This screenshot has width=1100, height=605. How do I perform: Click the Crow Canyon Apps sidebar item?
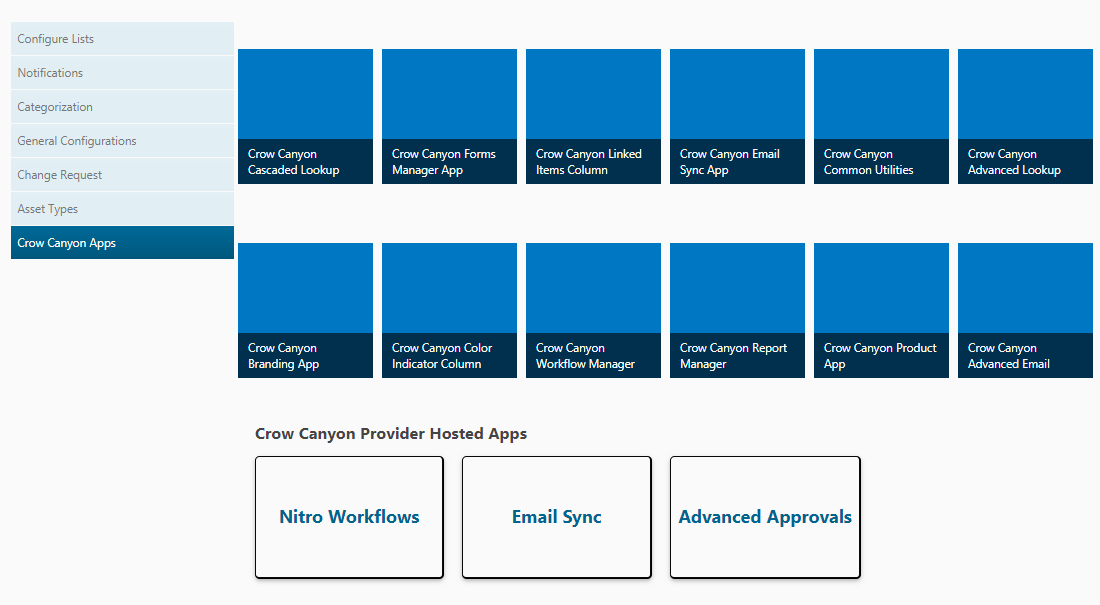122,243
